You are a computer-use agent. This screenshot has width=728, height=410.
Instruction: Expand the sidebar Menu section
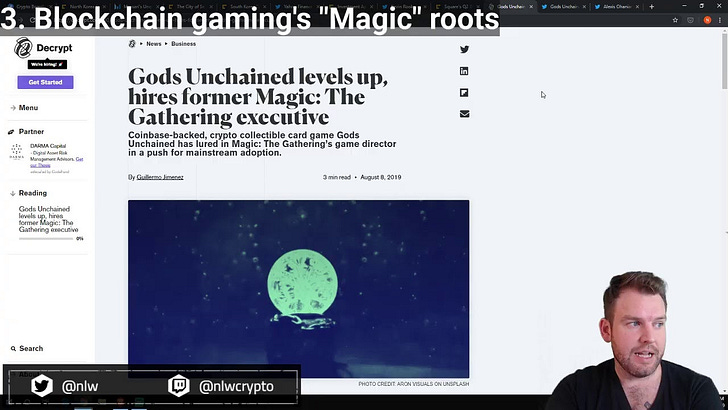click(24, 107)
